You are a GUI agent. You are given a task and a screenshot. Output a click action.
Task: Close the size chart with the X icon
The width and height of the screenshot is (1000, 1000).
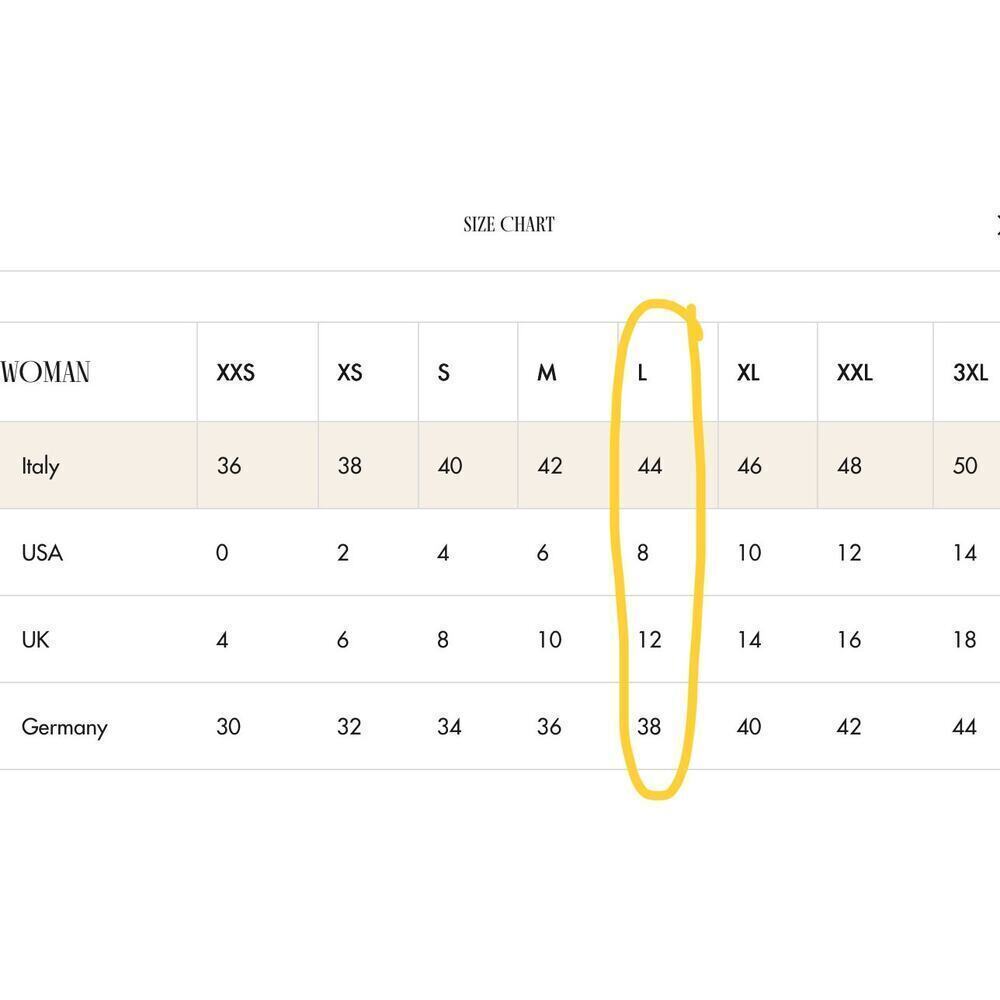997,224
